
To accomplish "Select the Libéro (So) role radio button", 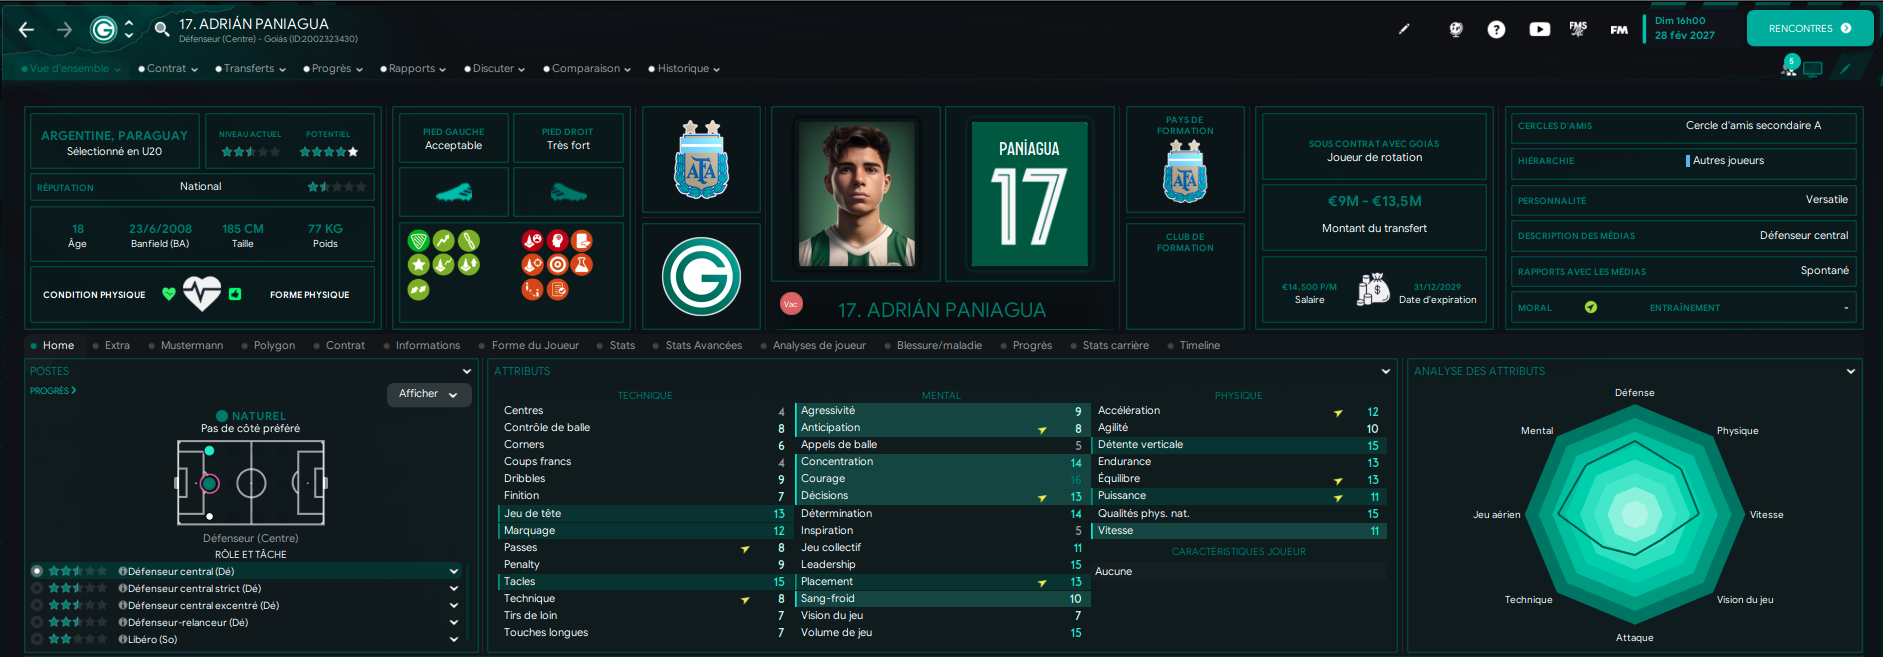I will point(37,639).
